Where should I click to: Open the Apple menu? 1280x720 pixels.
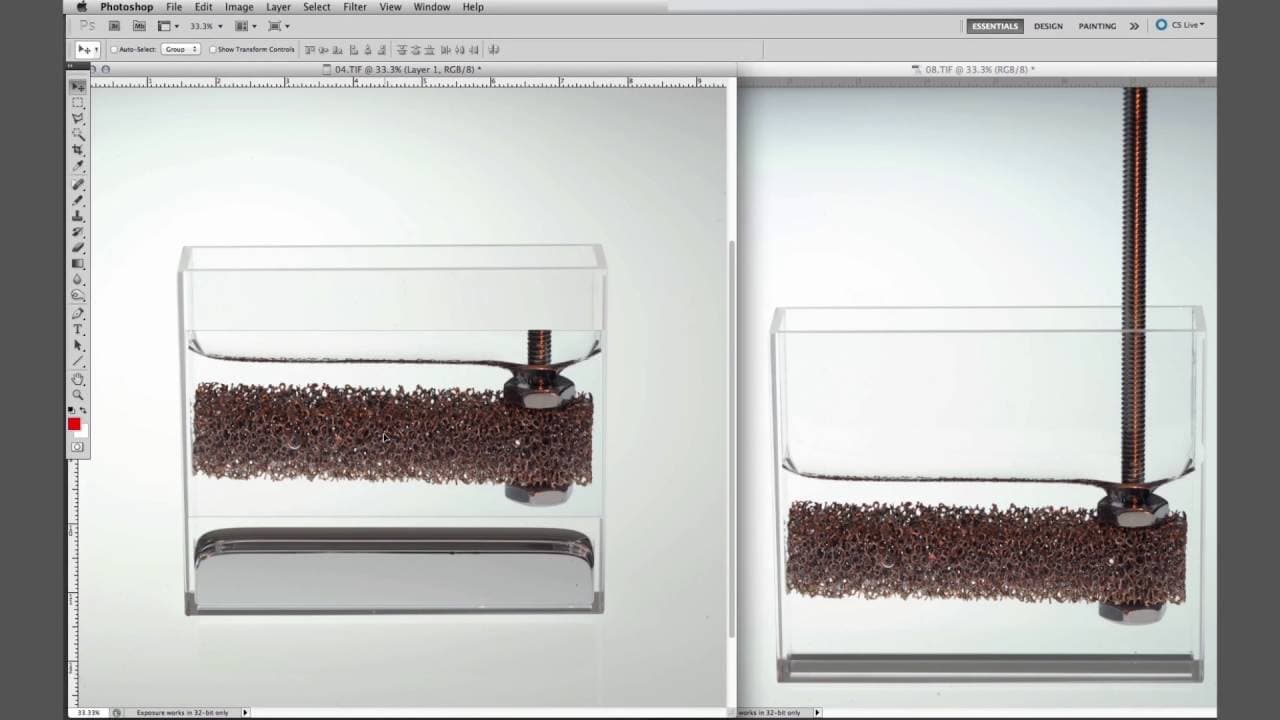pos(82,7)
